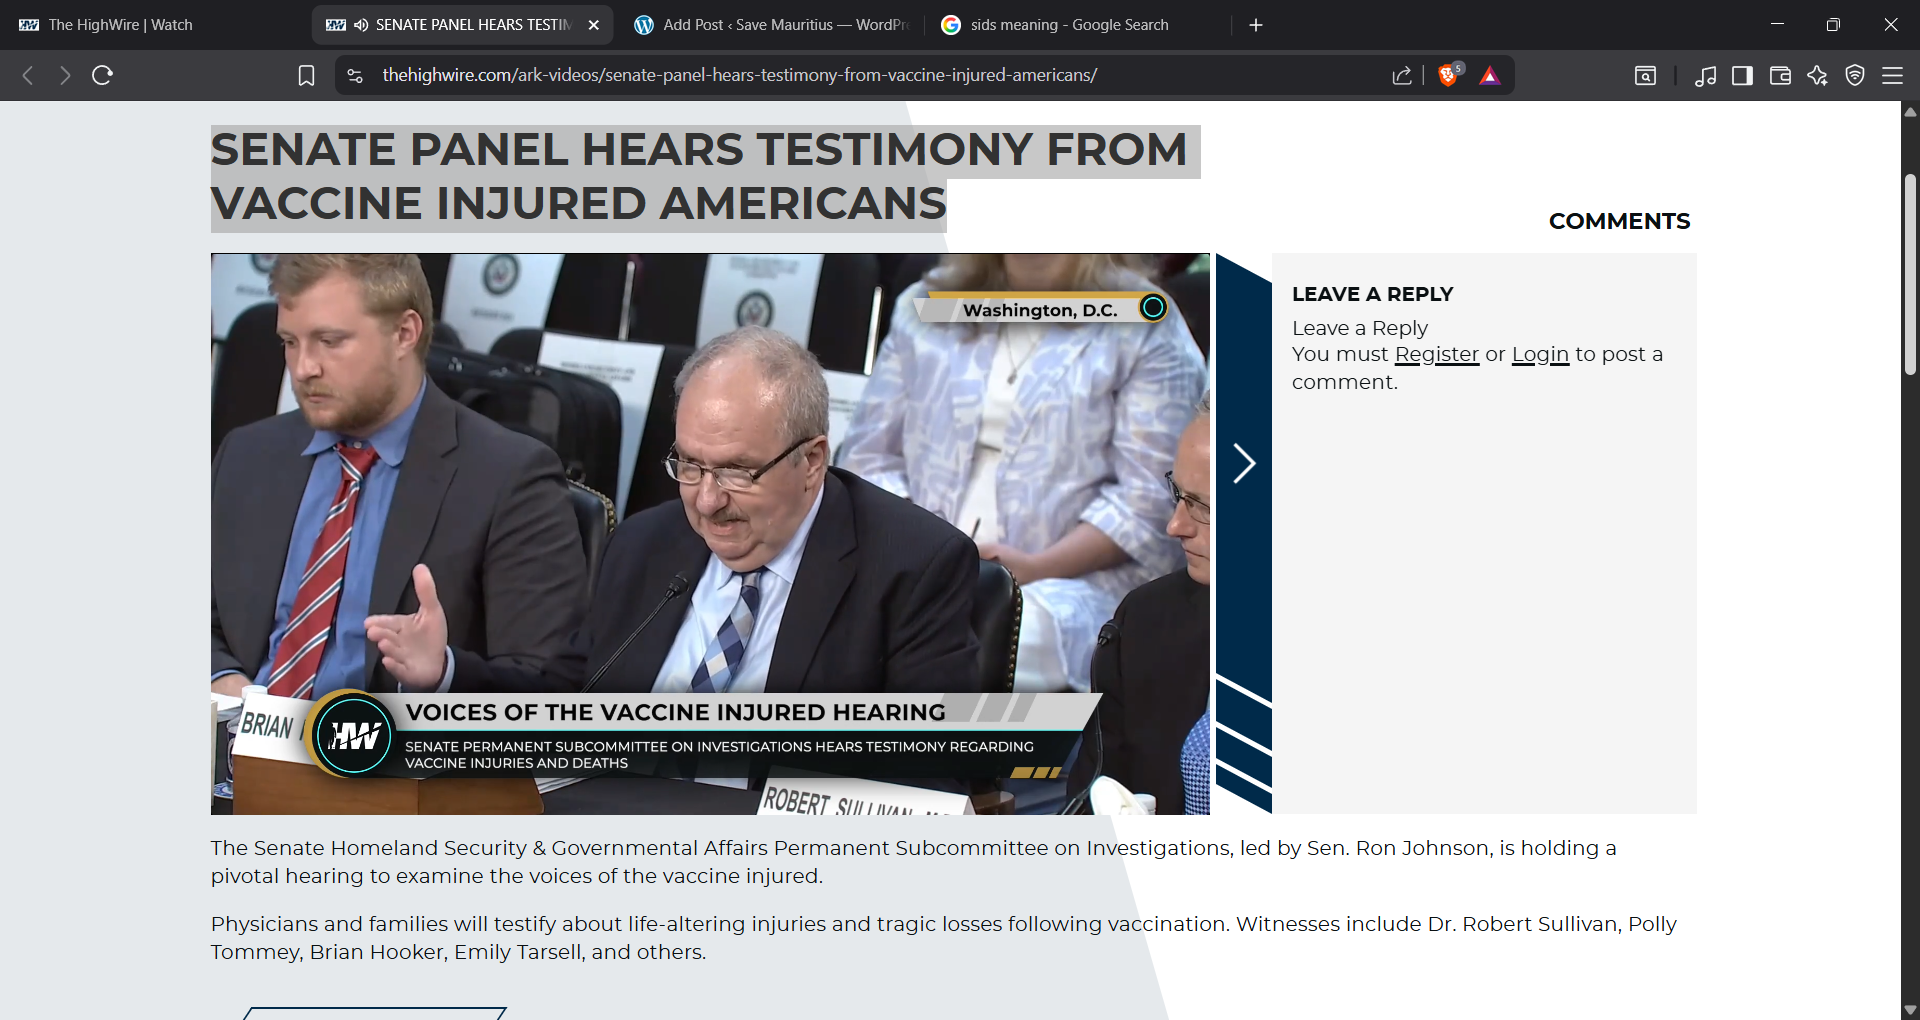
Task: Click the vertical scrollbar thumb
Action: 1910,275
